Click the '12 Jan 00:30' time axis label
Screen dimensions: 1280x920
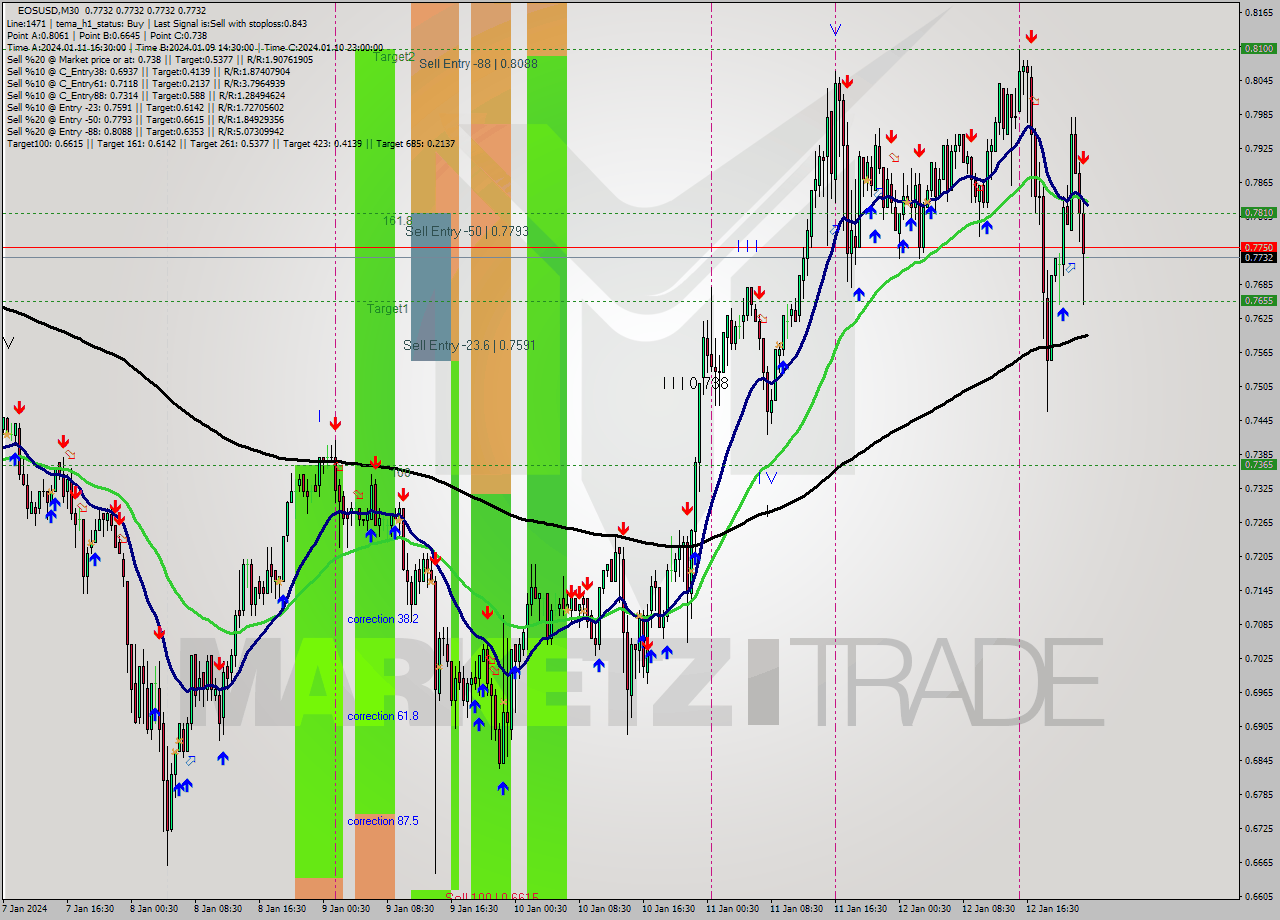coord(924,909)
